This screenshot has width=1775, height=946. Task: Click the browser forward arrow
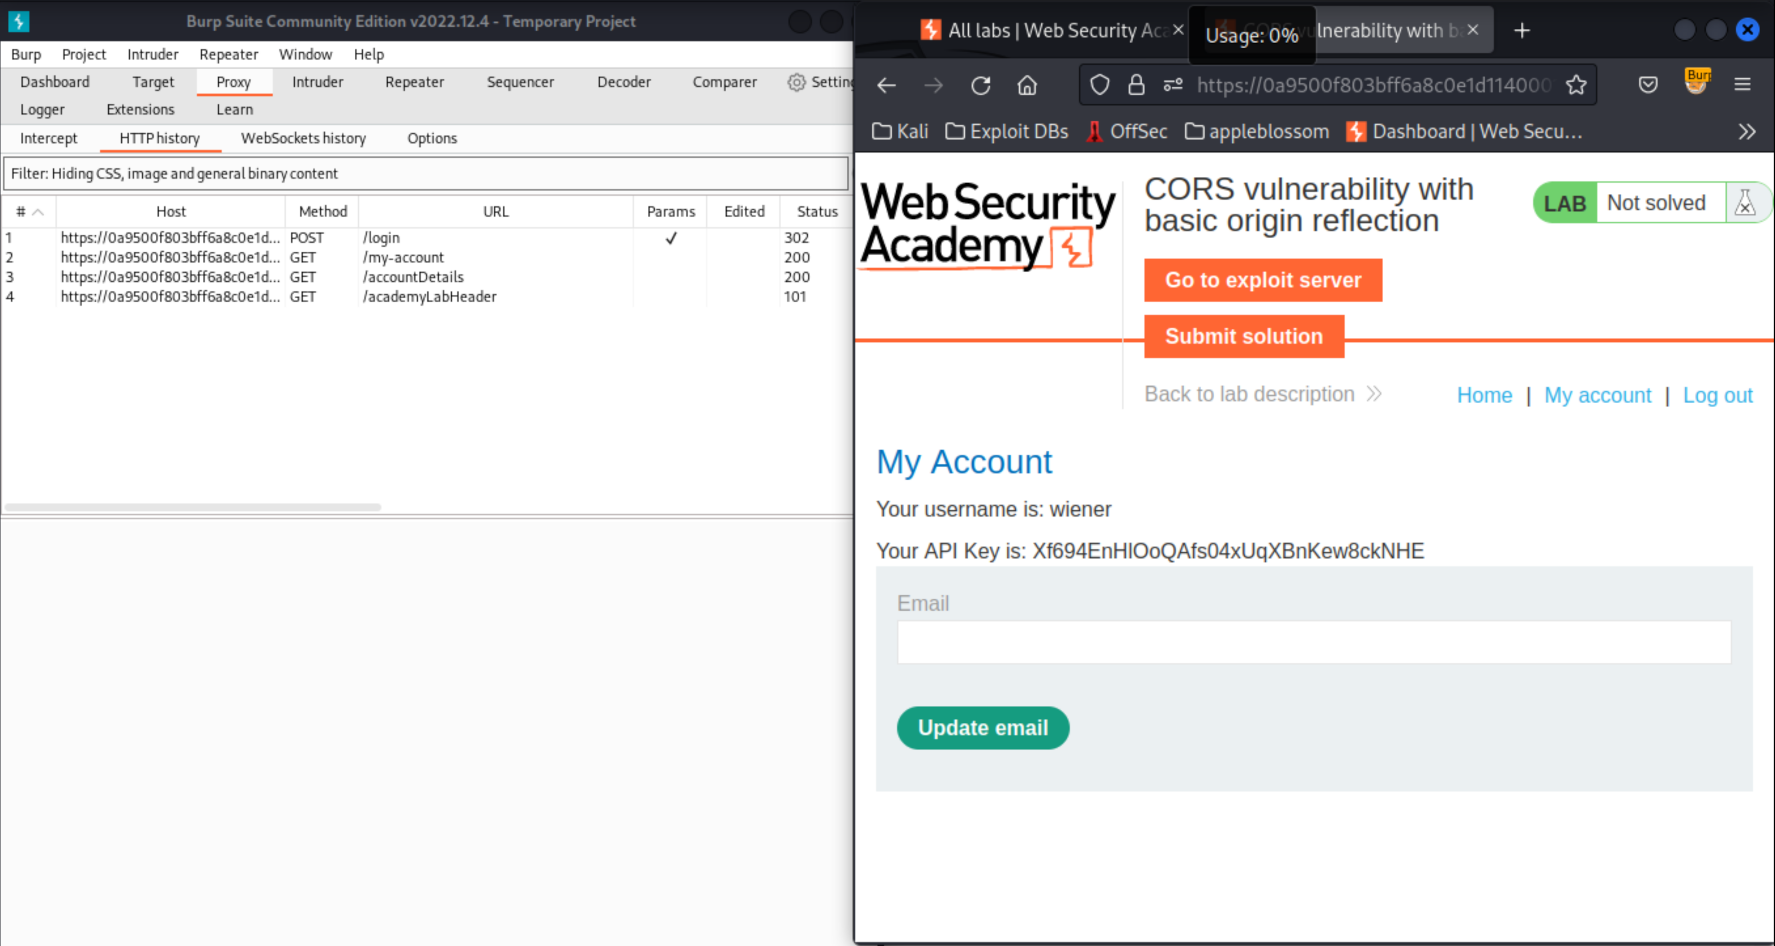[933, 86]
